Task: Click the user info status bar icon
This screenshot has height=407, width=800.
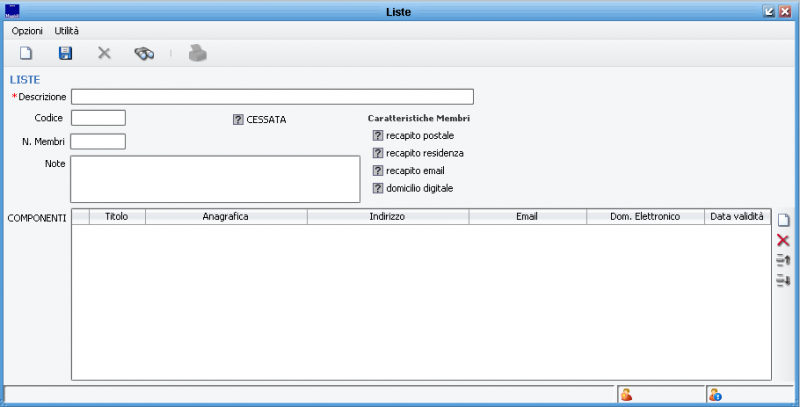Action: (x=715, y=394)
